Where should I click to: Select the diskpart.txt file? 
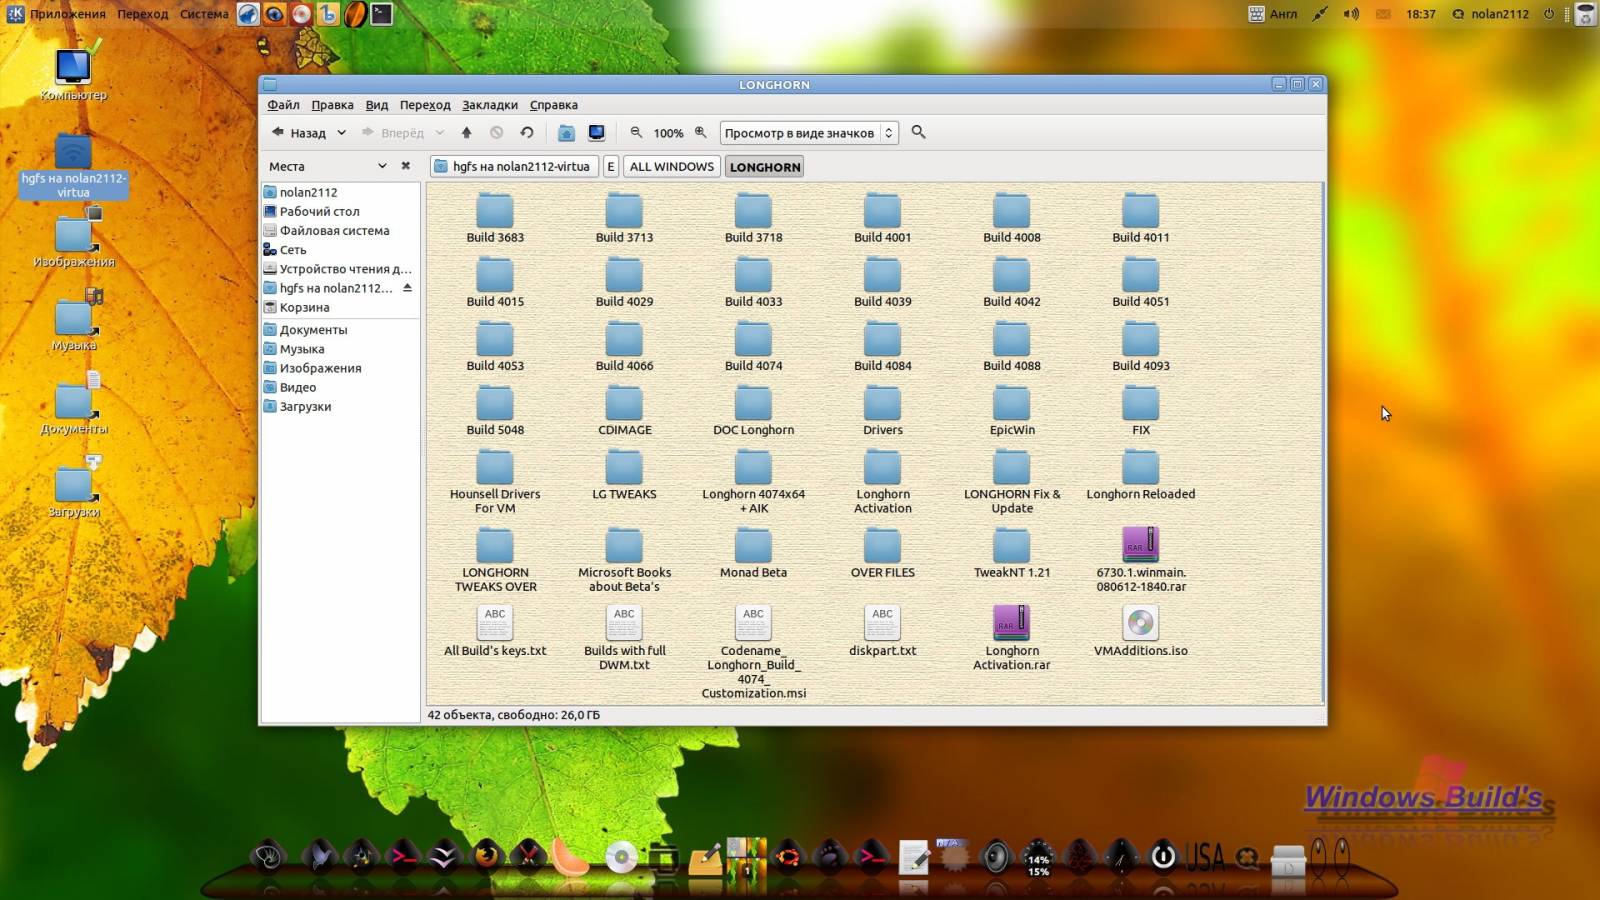(883, 631)
